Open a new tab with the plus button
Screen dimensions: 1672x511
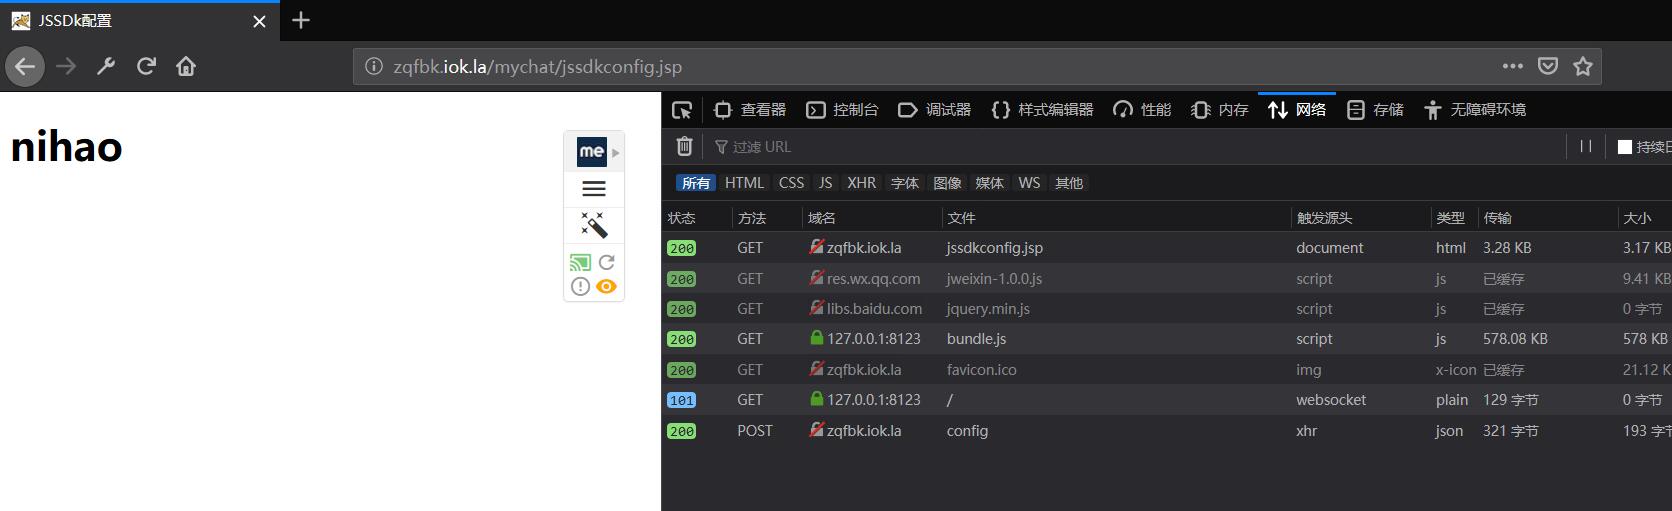(x=301, y=20)
